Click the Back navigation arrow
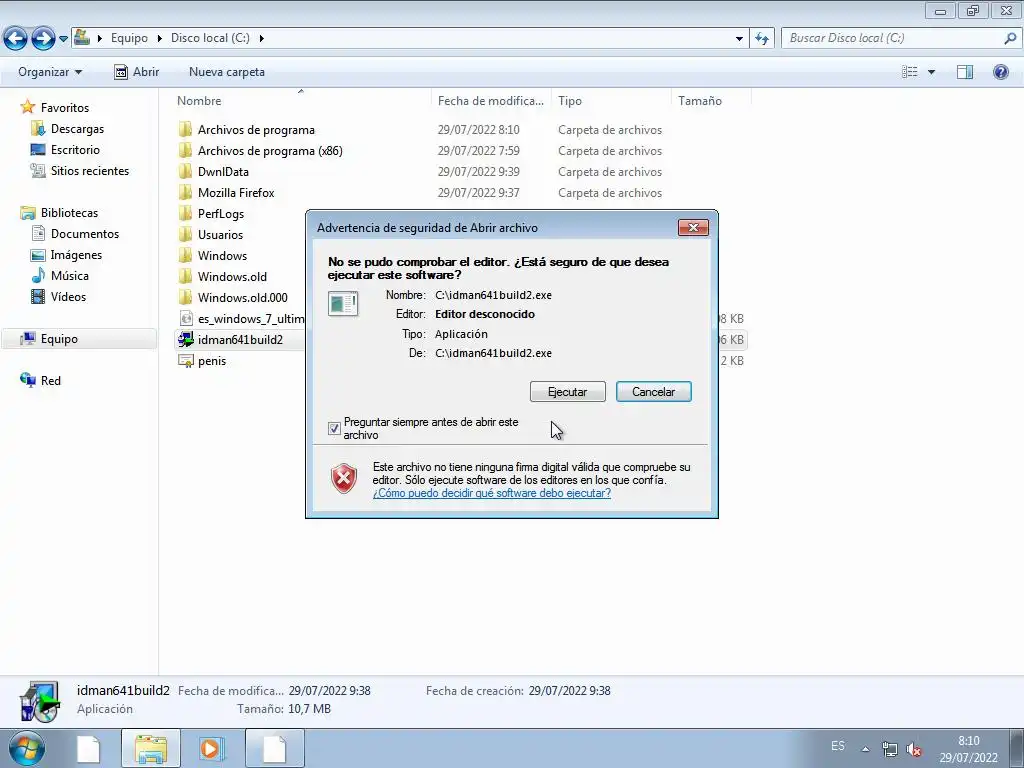1024x768 pixels. coord(15,39)
